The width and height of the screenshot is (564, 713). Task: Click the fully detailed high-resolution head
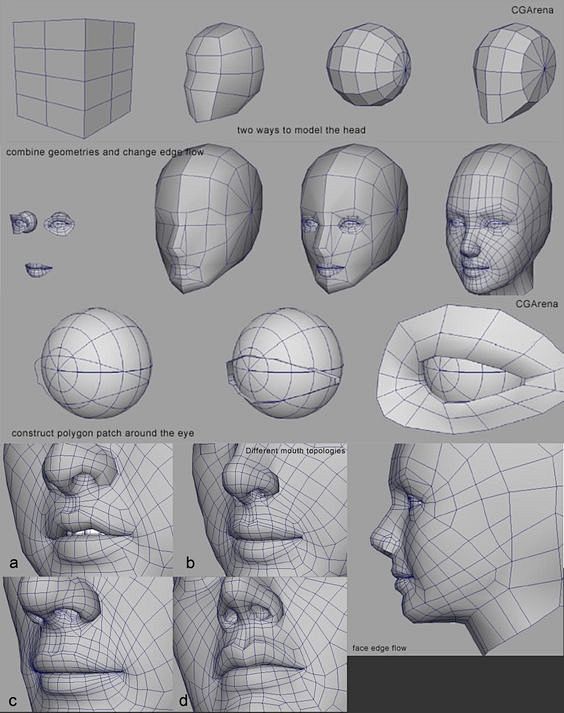[x=499, y=219]
